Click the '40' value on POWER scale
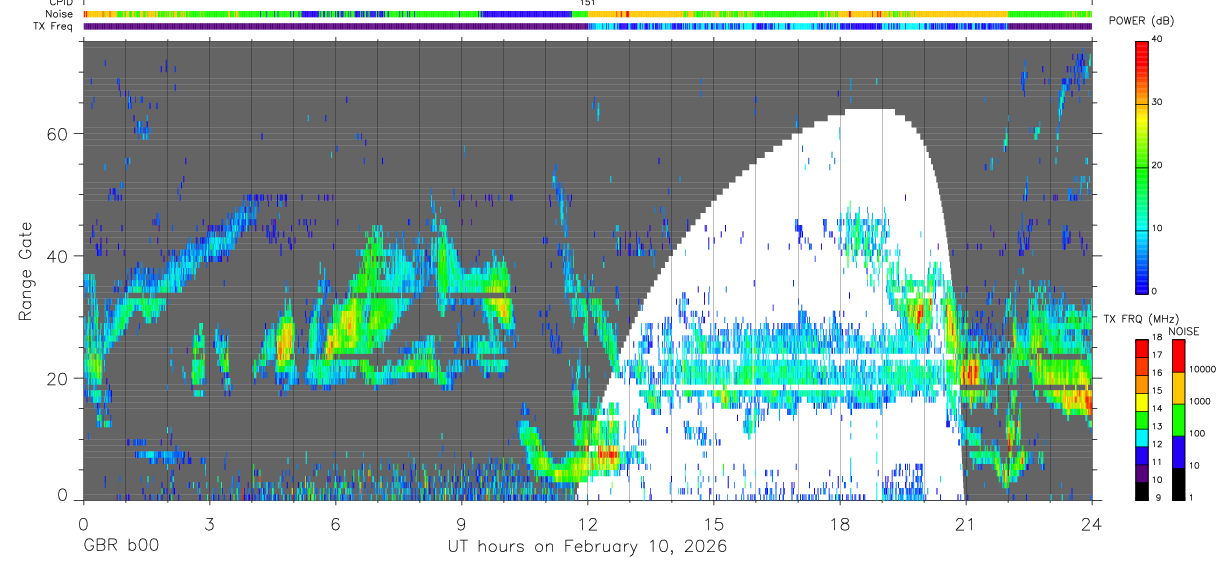This screenshot has width=1228, height=567. pos(1158,40)
